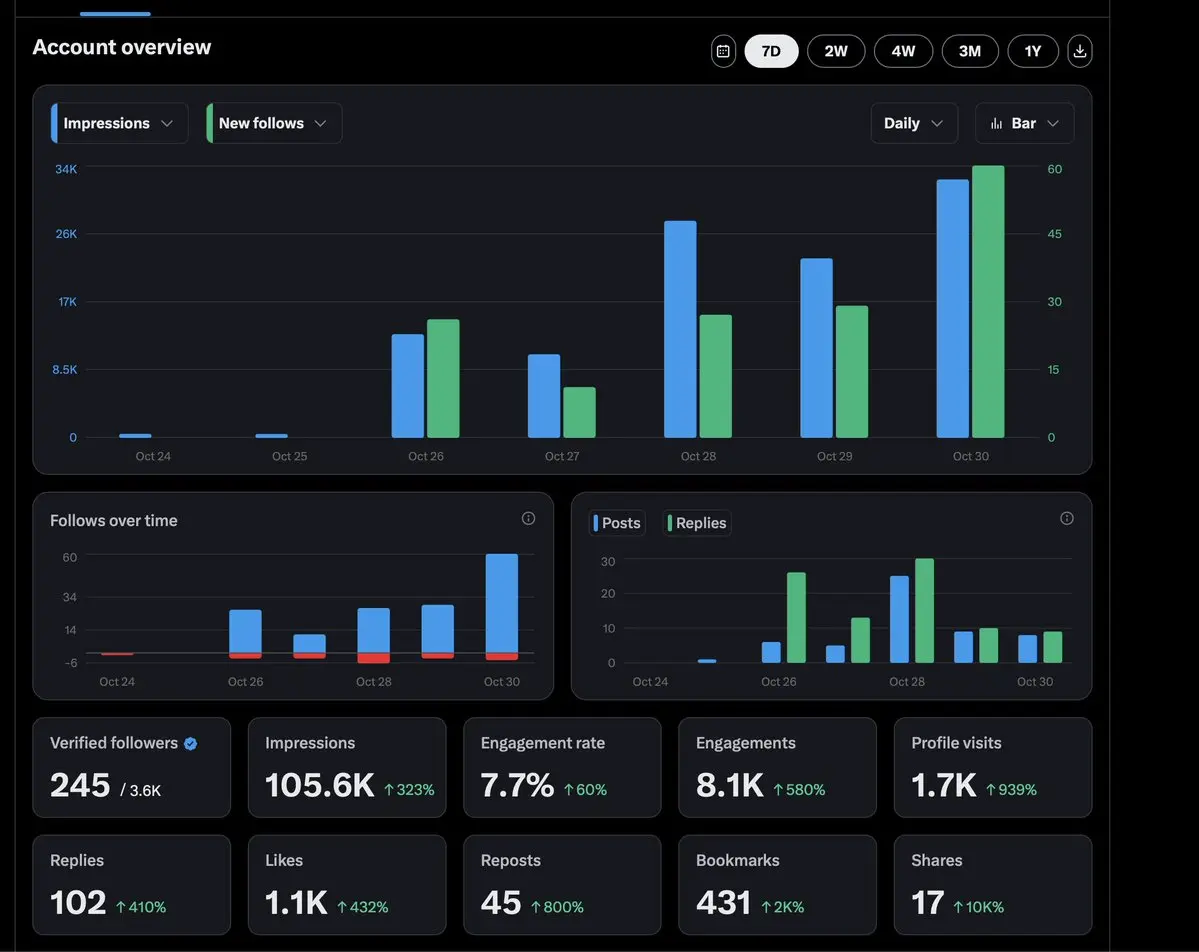Viewport: 1199px width, 952px height.
Task: Open the Impressions metric dropdown
Action: pos(119,123)
